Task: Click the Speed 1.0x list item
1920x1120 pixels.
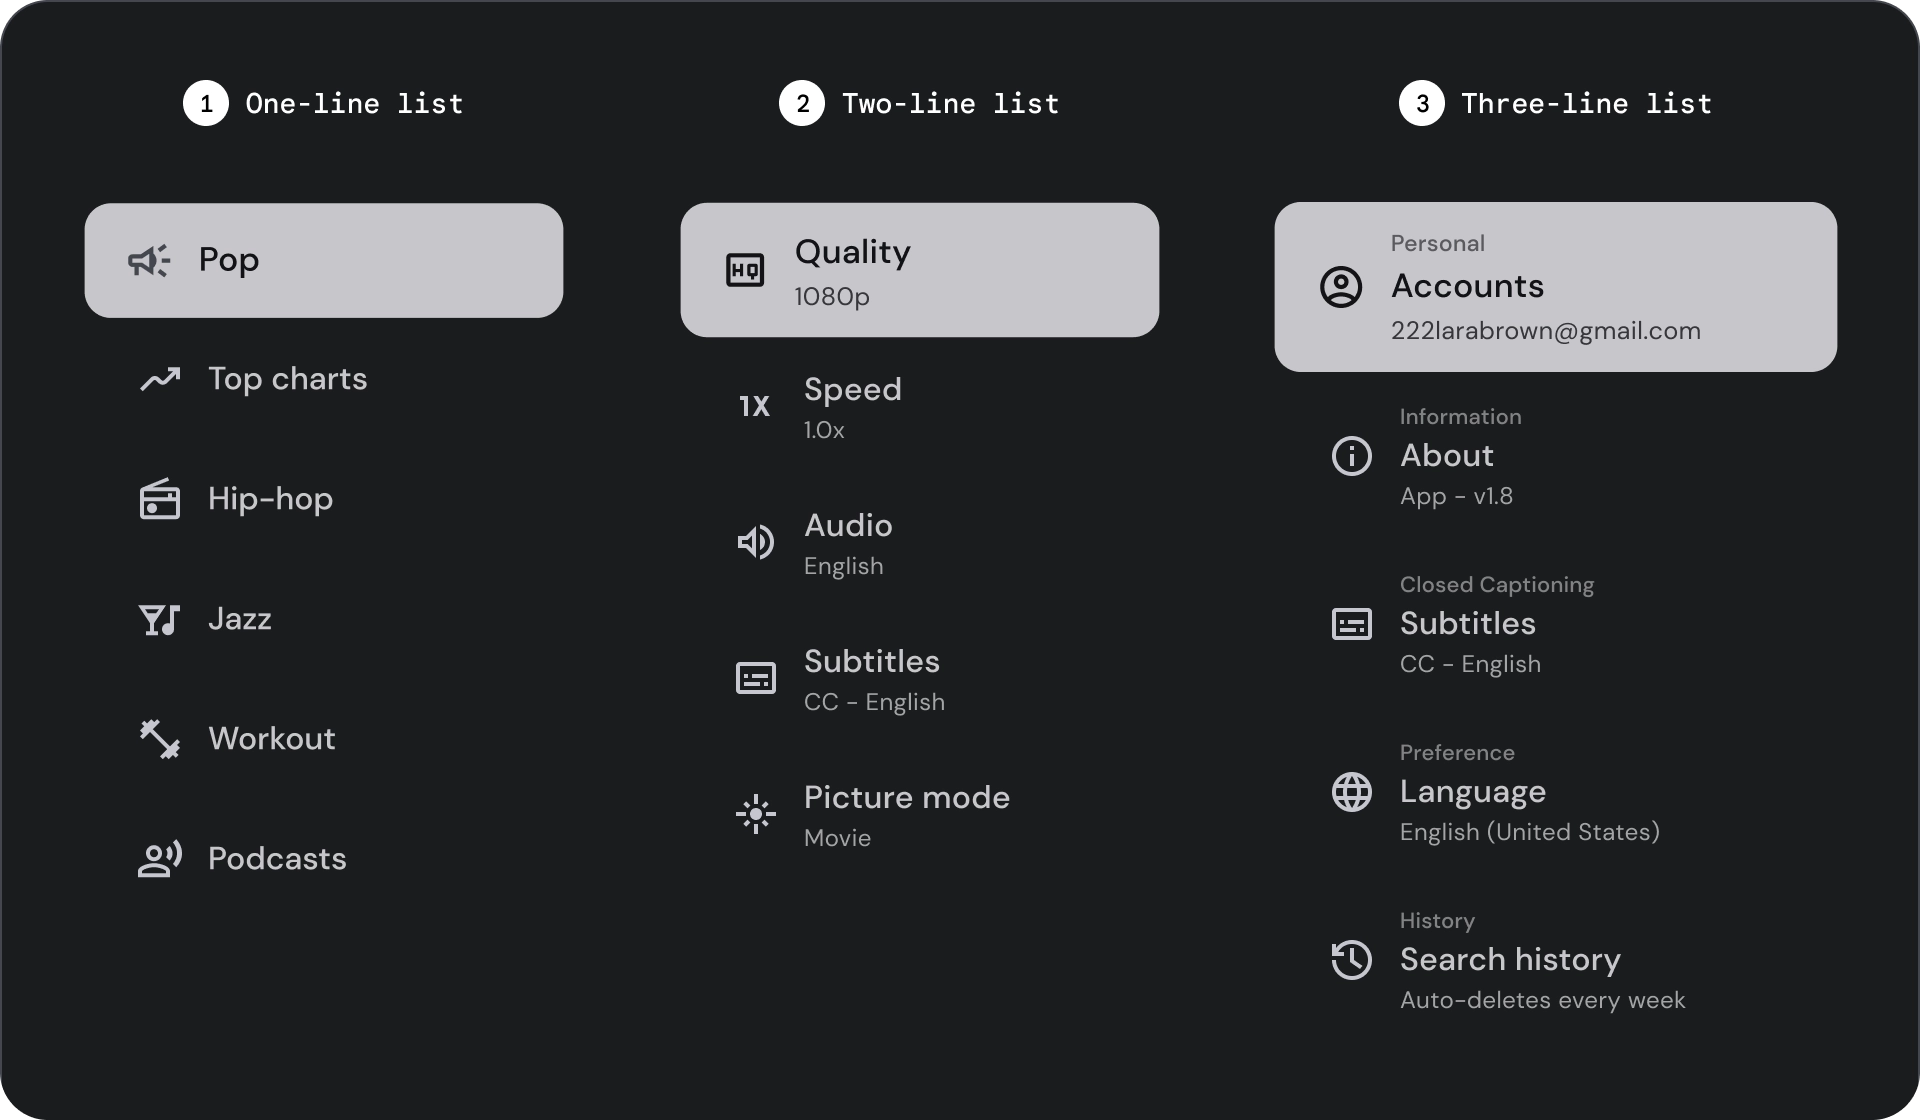Action: coord(920,407)
